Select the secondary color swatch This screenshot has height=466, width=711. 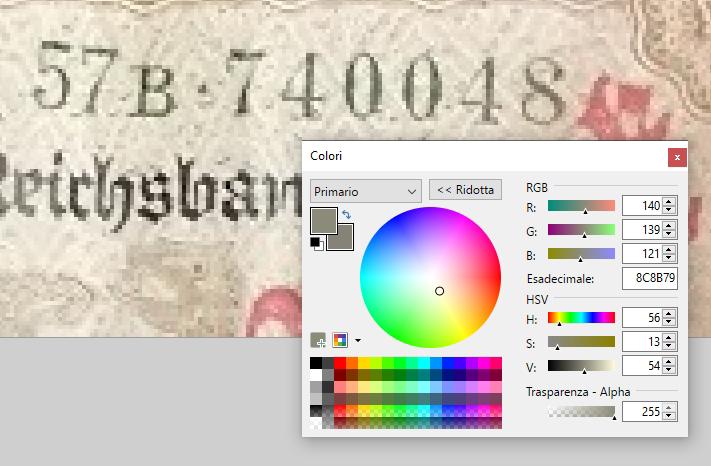coord(342,237)
